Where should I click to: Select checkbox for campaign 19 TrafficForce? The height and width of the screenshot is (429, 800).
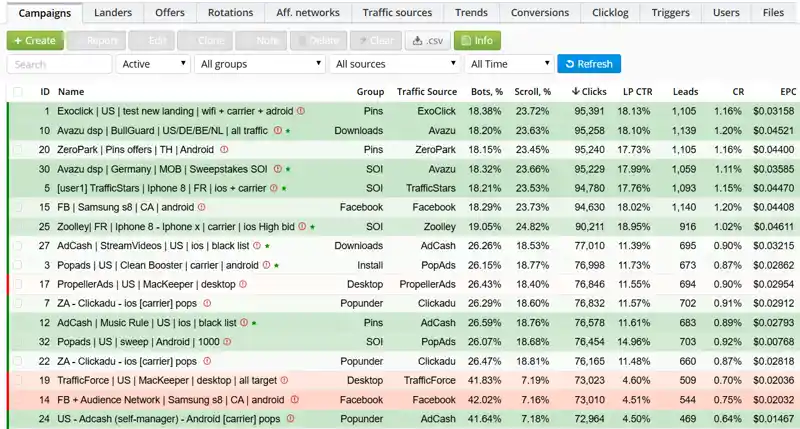[18, 380]
